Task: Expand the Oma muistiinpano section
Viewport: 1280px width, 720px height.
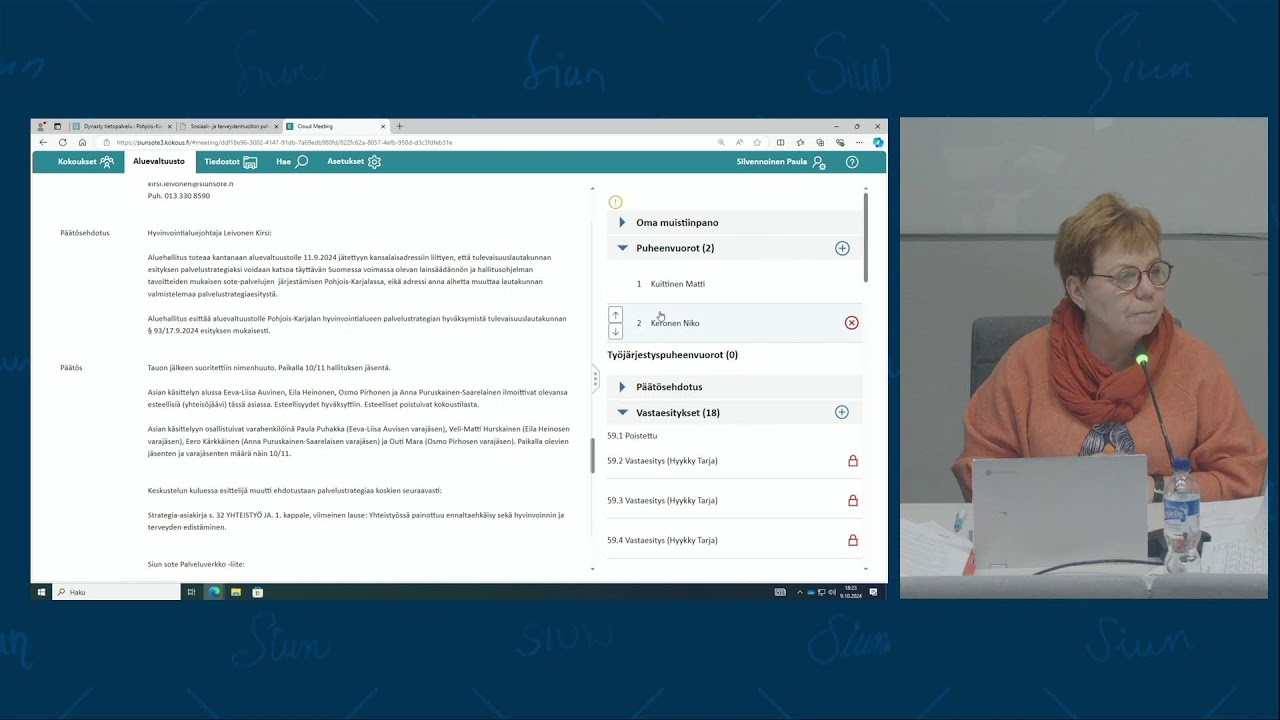Action: pyautogui.click(x=622, y=222)
